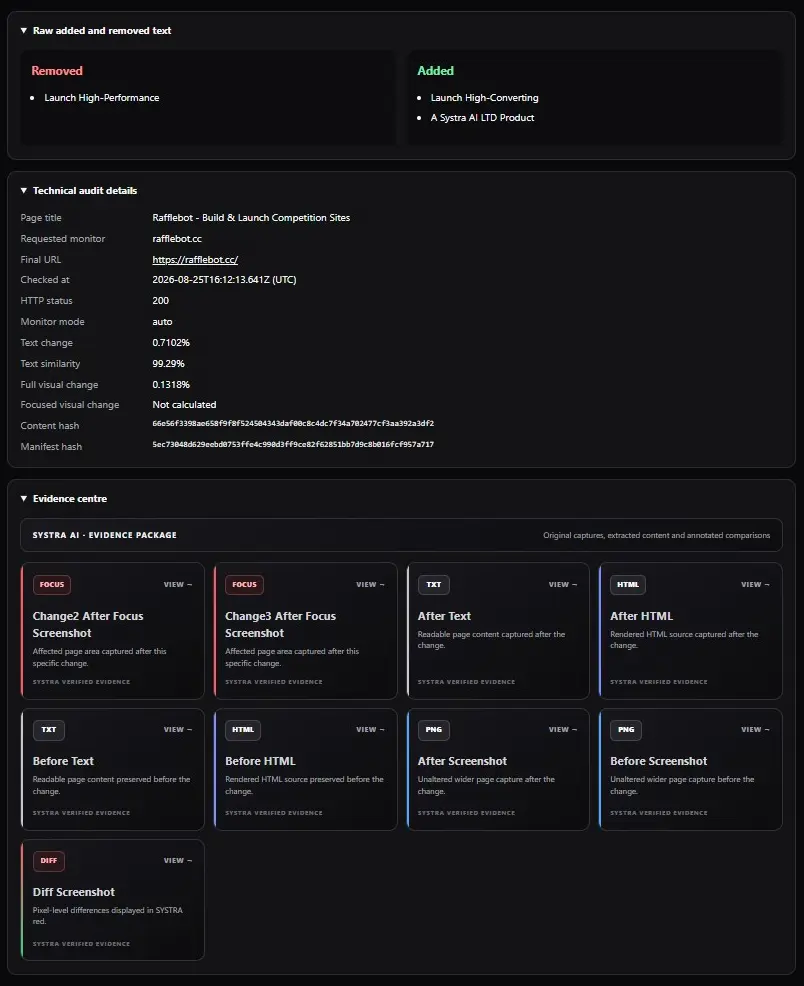Select the Before Text card title
This screenshot has width=804, height=986.
click(63, 761)
